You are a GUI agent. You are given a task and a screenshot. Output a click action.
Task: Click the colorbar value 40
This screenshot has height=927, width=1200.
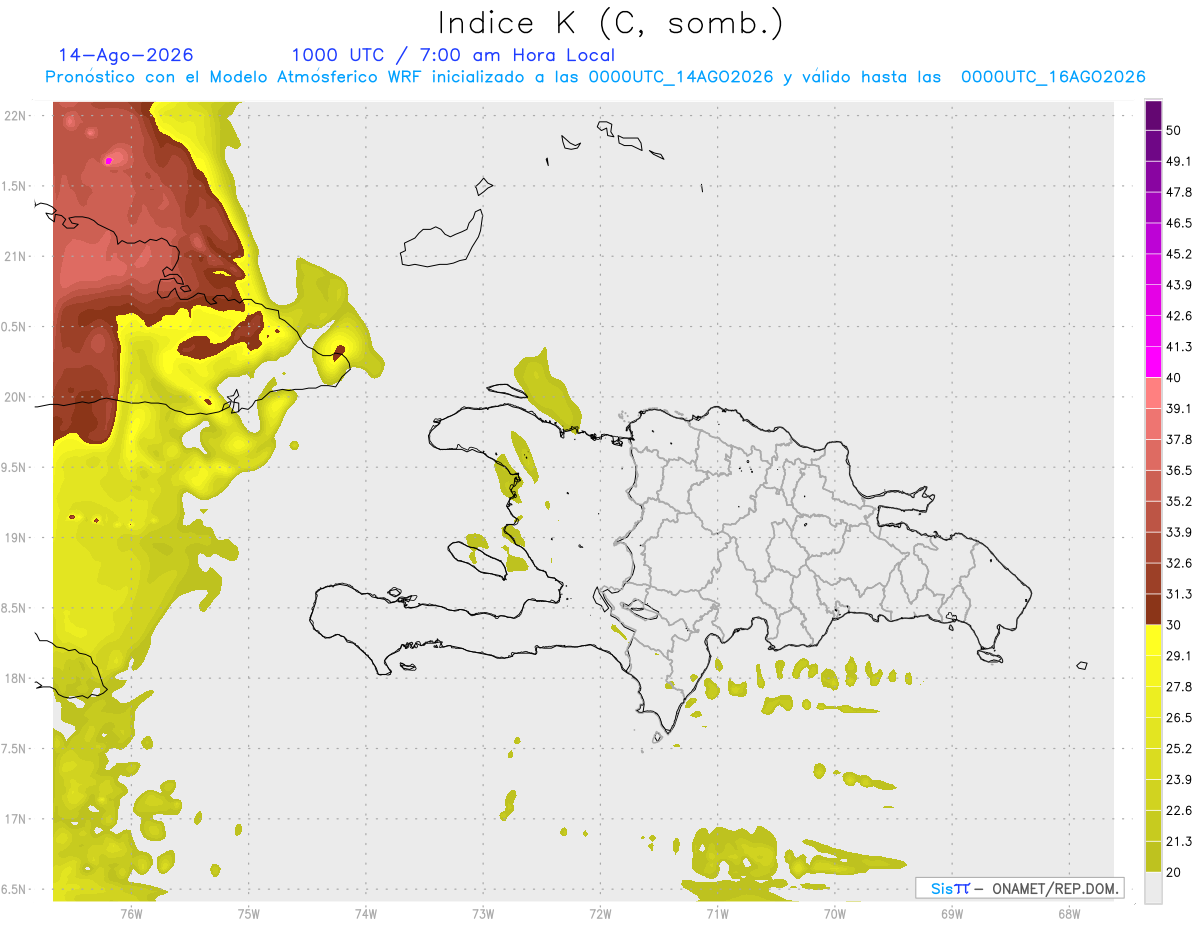pyautogui.click(x=1174, y=378)
